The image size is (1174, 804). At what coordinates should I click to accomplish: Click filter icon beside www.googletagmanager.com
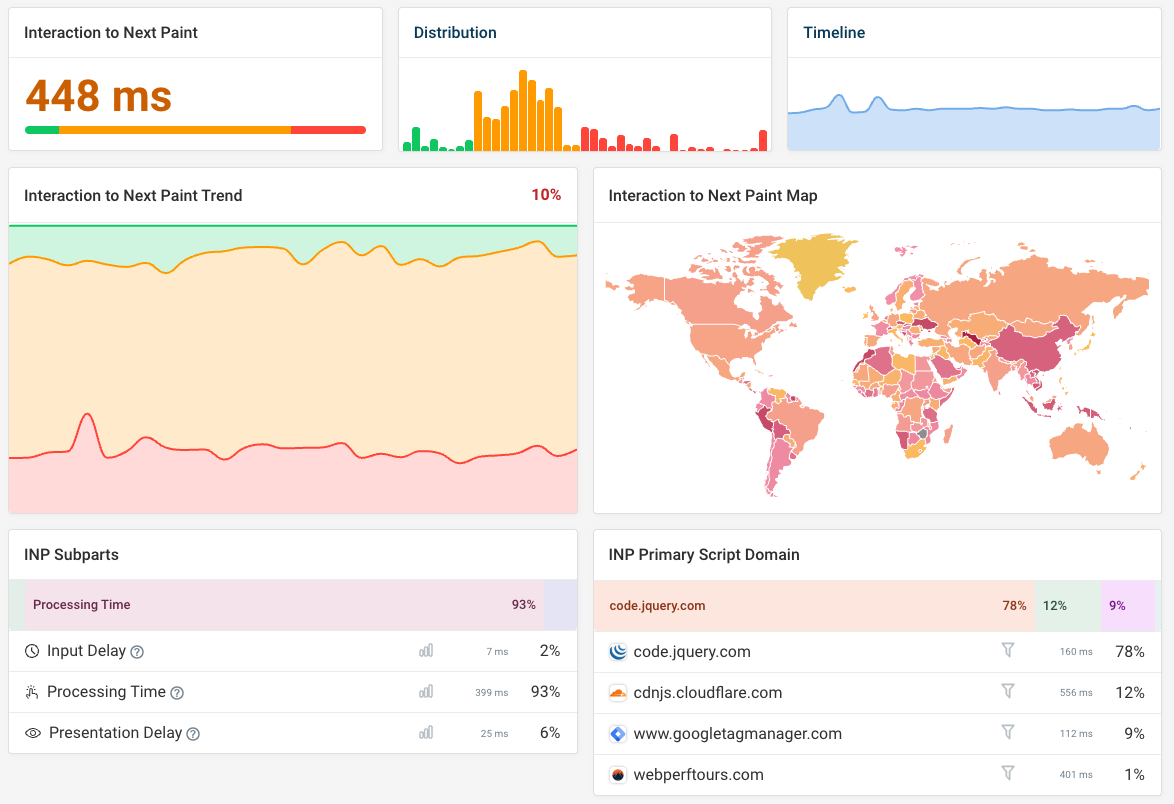coord(1008,733)
